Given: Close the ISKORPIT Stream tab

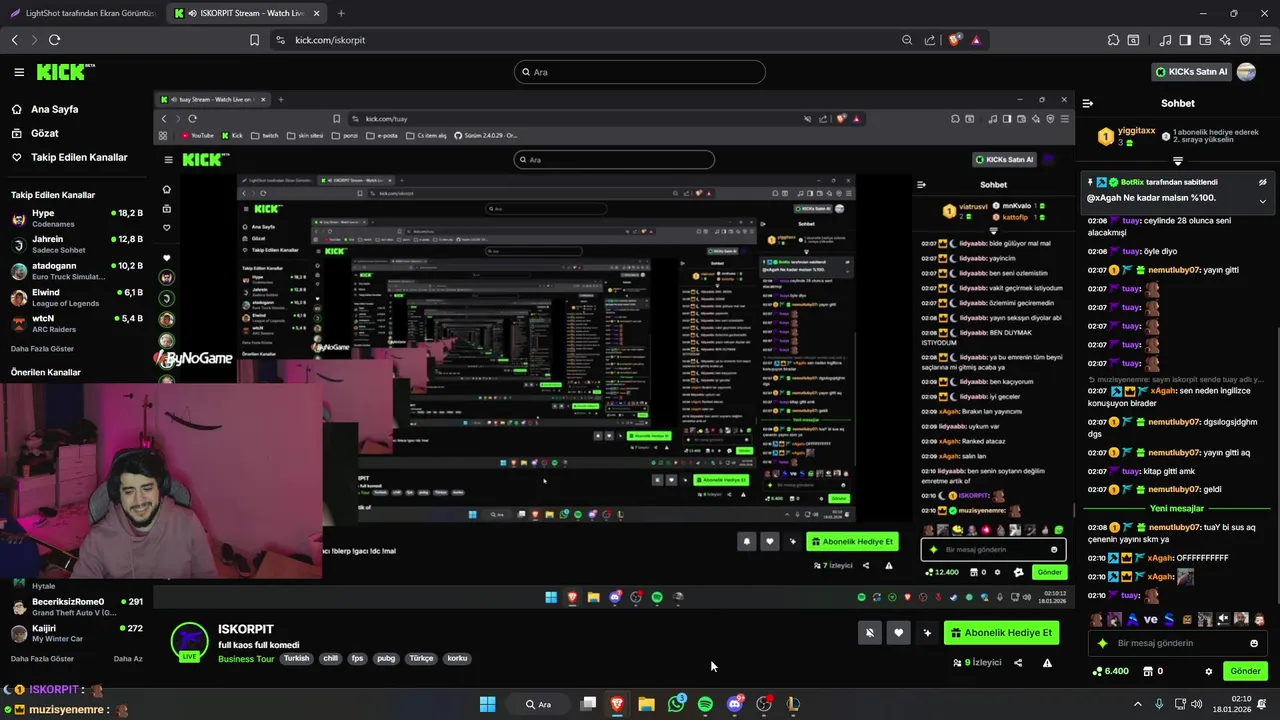Looking at the screenshot, I should tap(318, 13).
